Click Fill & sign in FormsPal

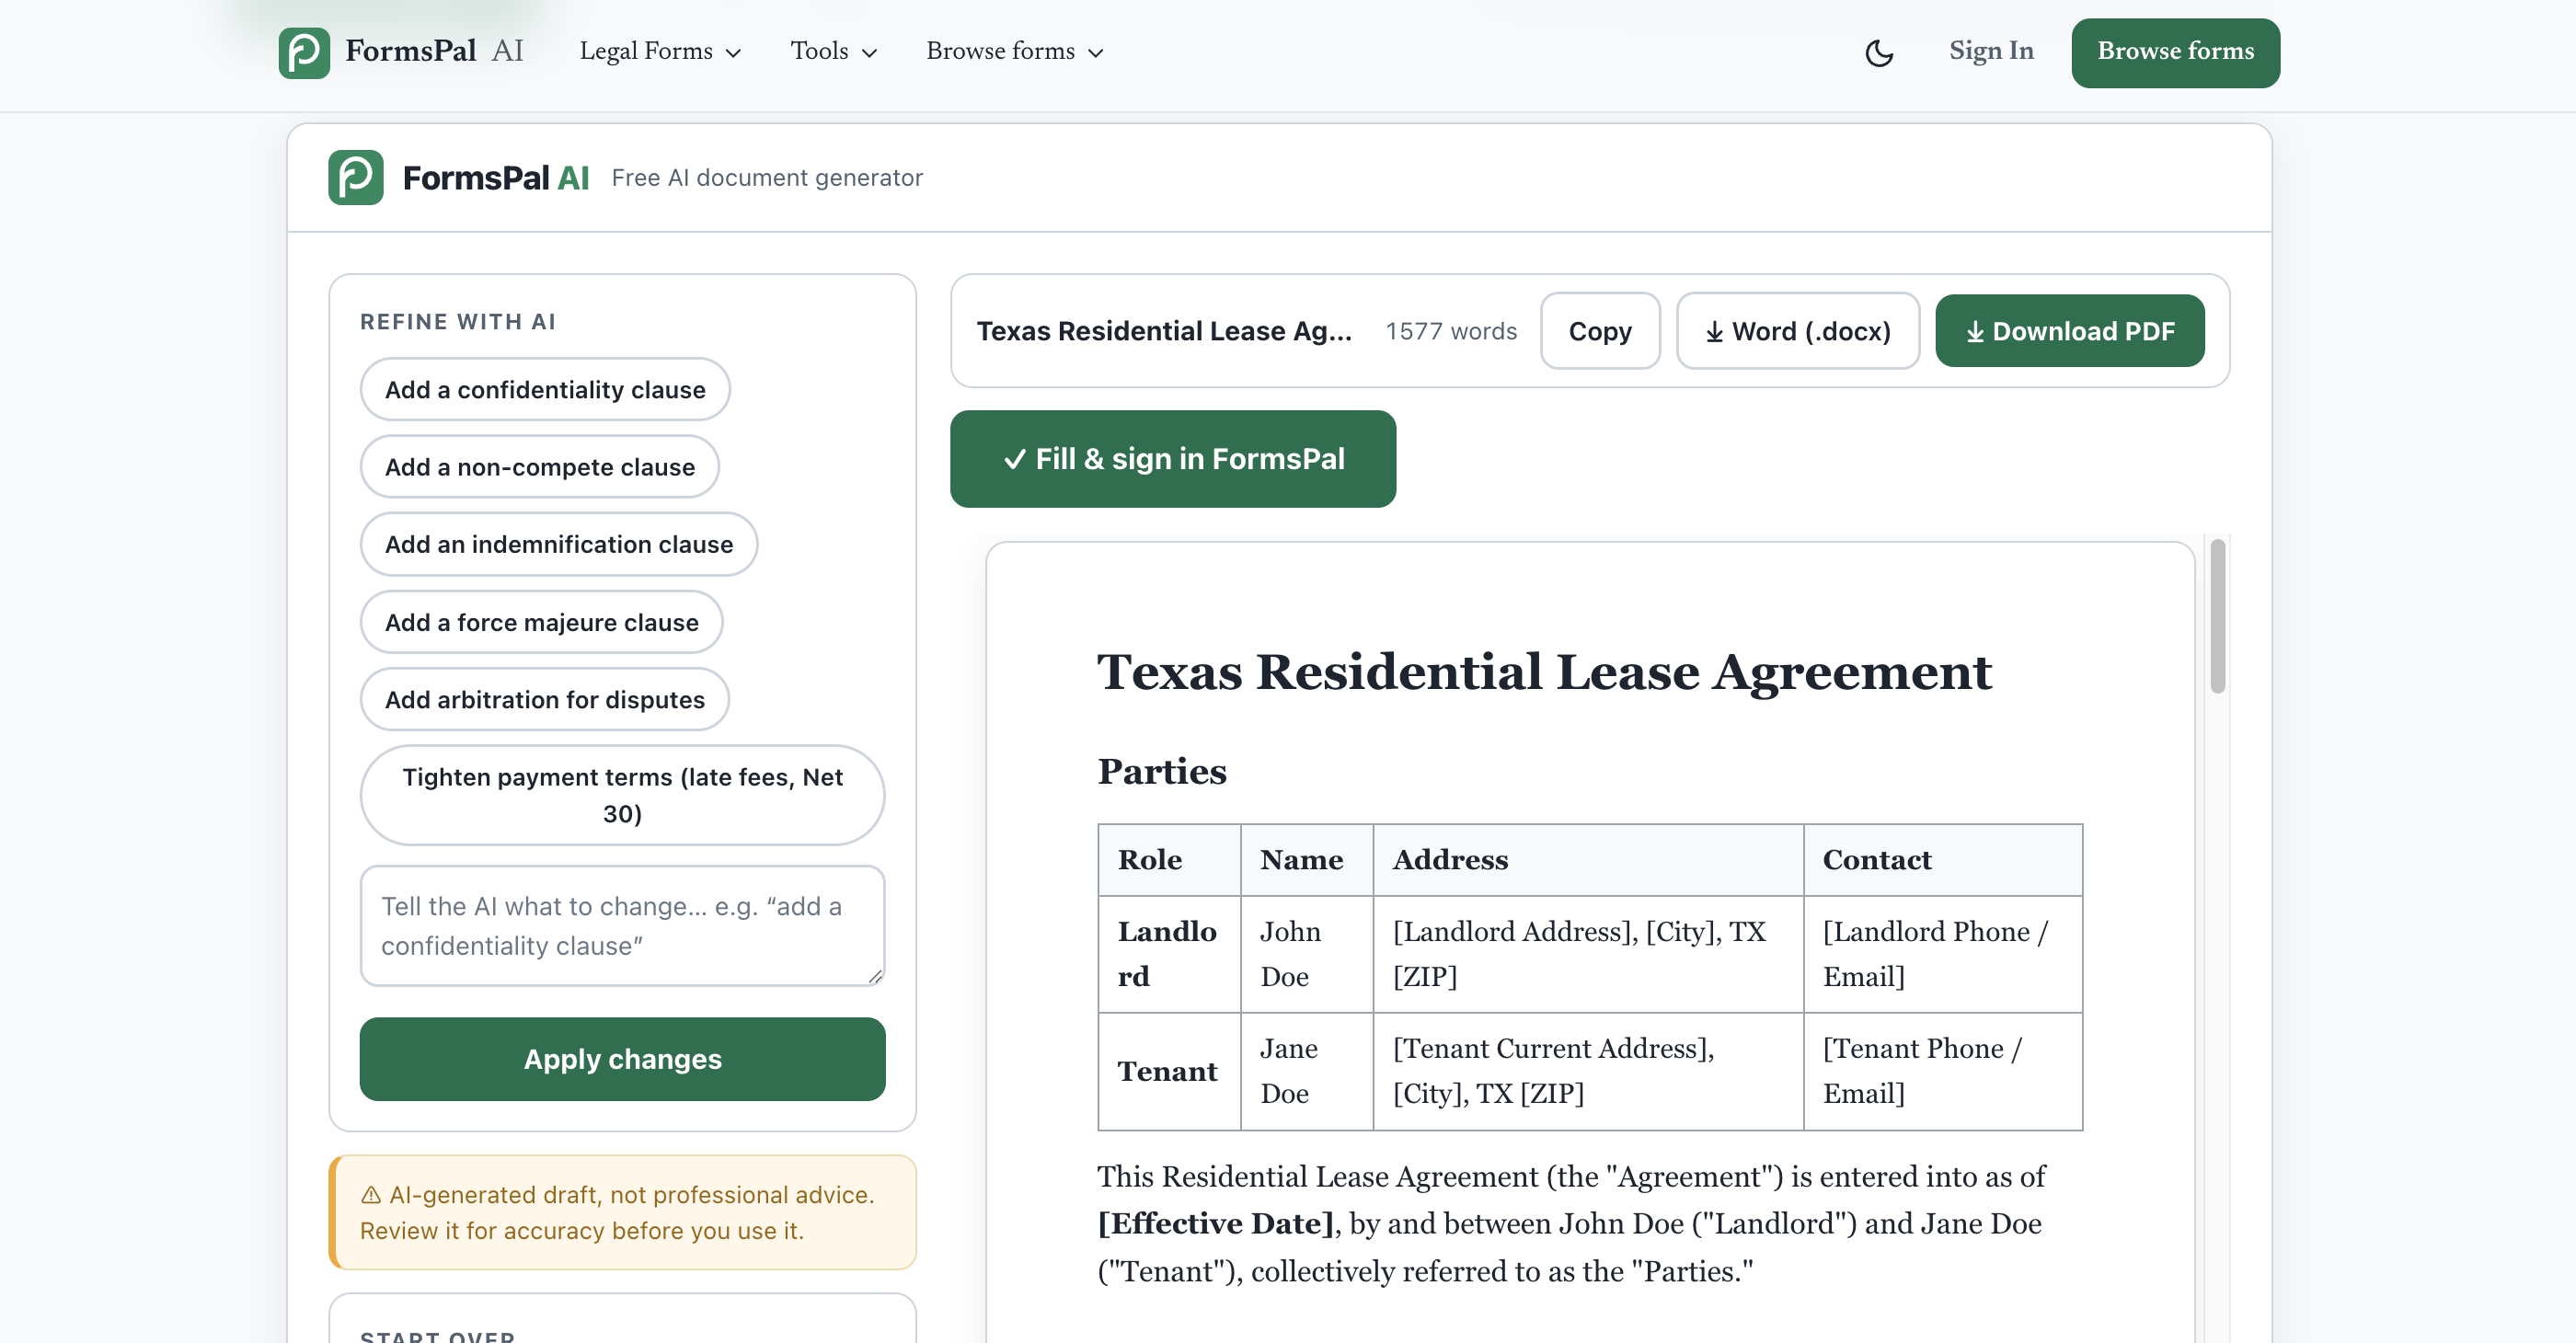[1172, 459]
